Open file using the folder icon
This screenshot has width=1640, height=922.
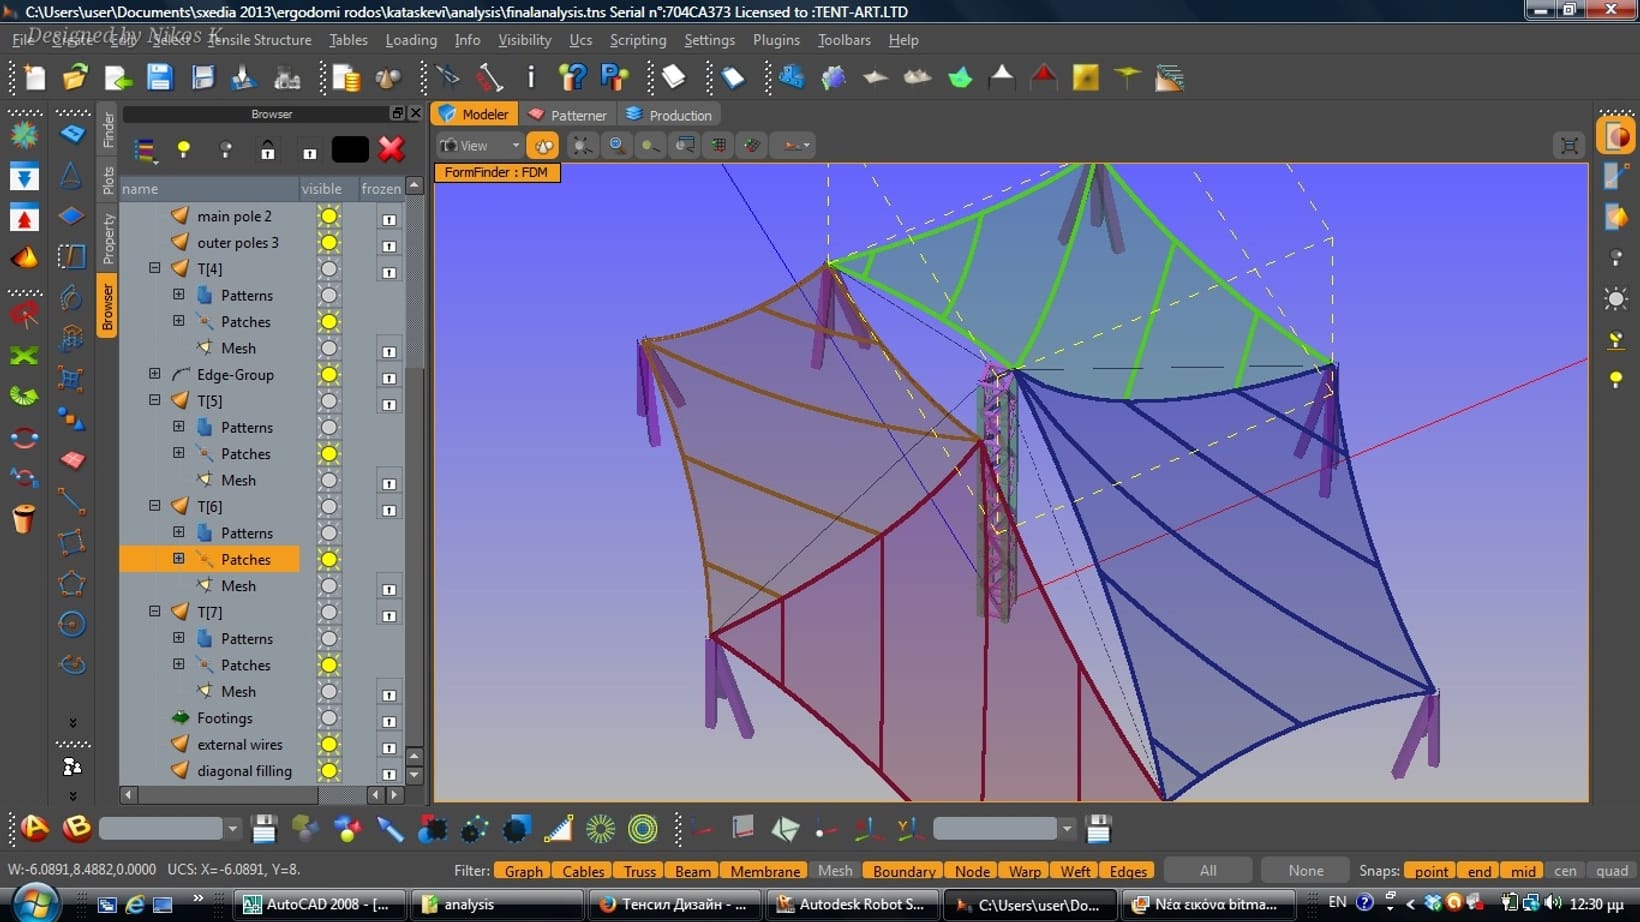[x=75, y=78]
